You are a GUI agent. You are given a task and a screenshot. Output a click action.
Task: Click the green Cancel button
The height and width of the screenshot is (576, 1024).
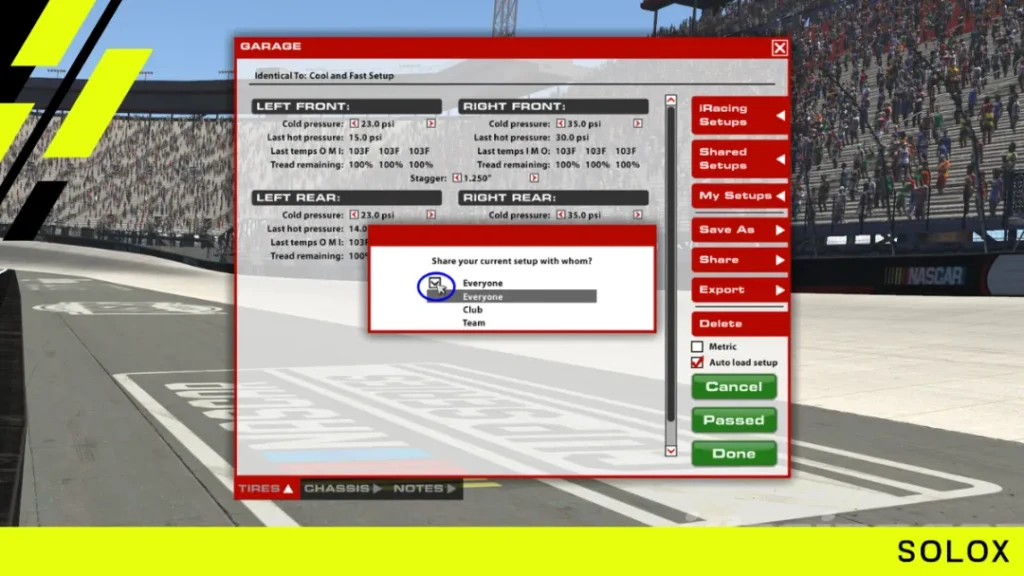coord(734,387)
